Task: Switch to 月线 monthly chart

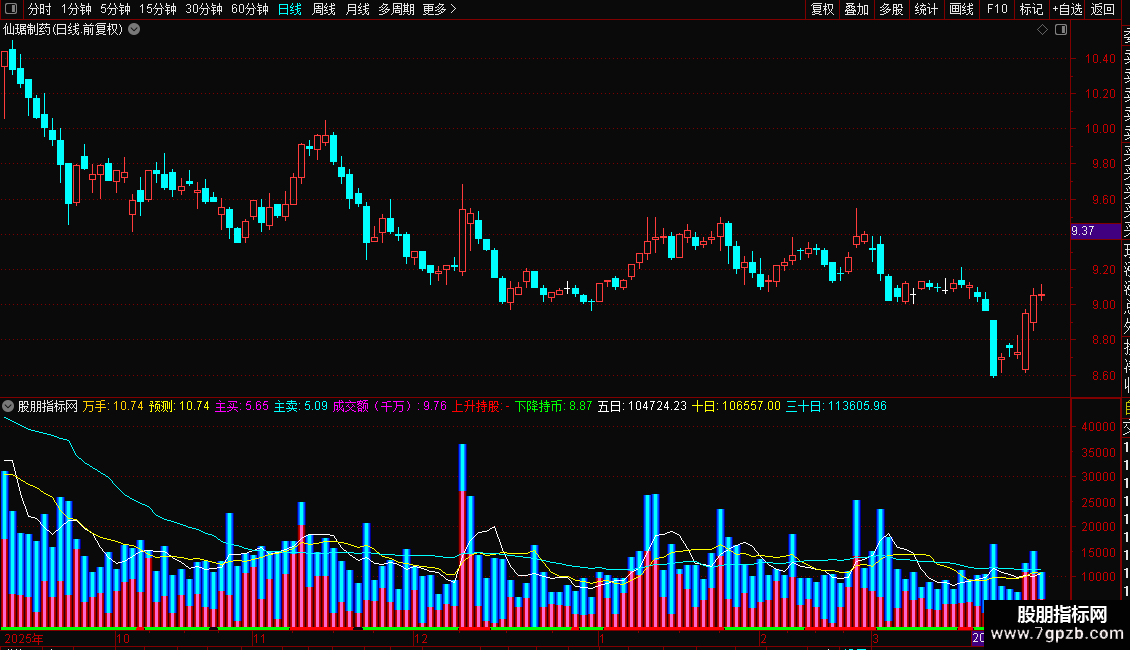Action: click(x=357, y=9)
